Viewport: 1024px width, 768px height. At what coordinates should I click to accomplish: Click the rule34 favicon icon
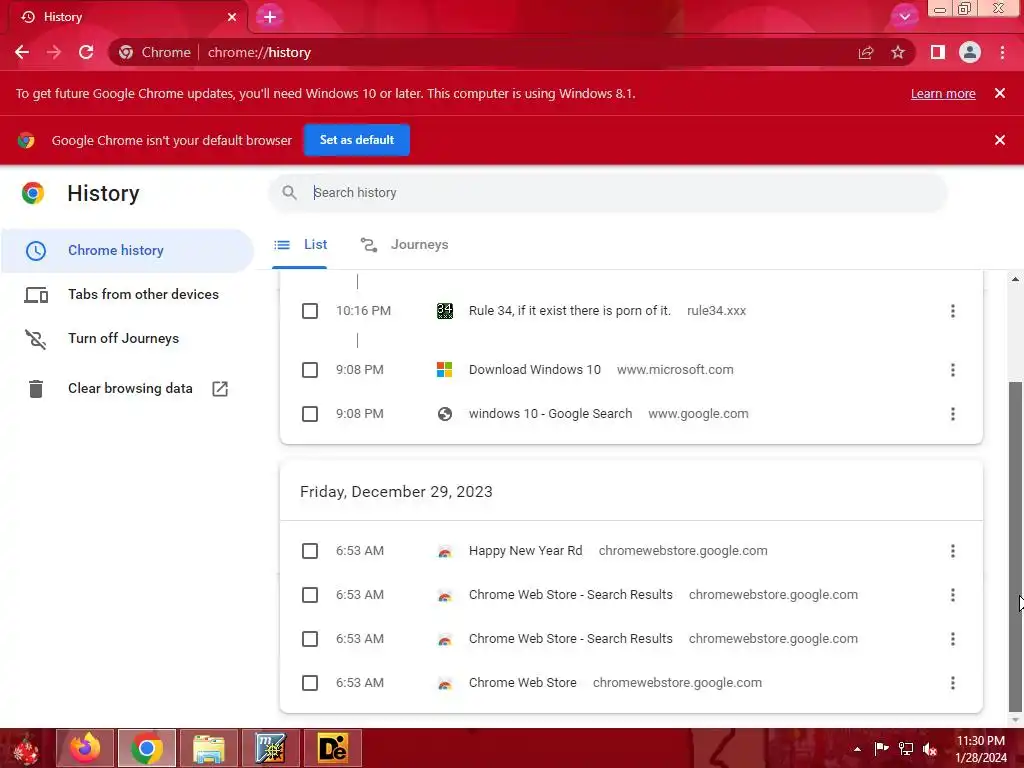click(x=445, y=311)
